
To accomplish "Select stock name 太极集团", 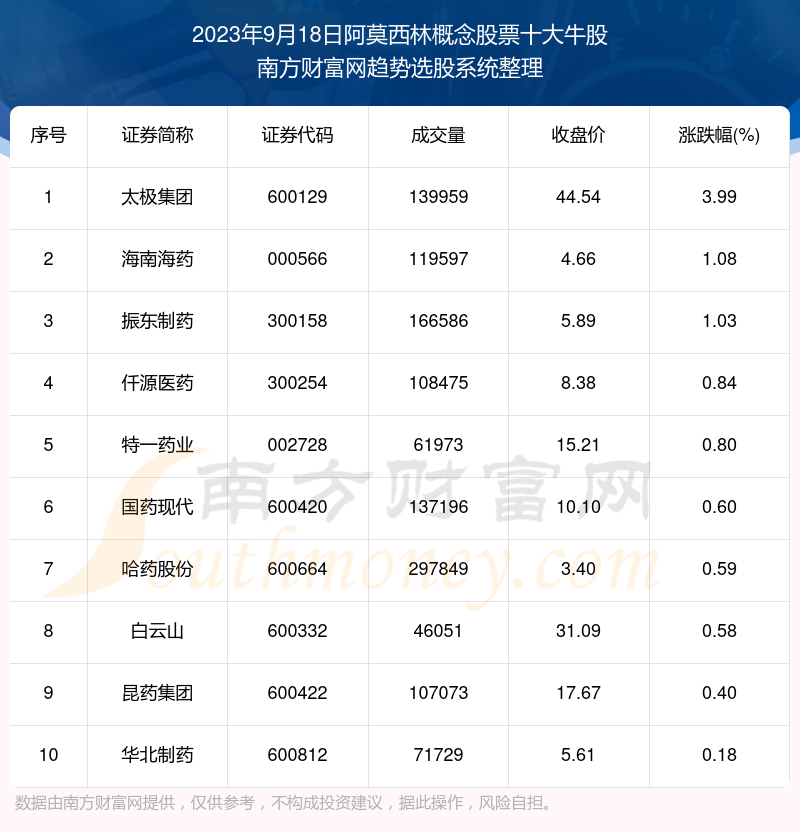I will [x=157, y=197].
